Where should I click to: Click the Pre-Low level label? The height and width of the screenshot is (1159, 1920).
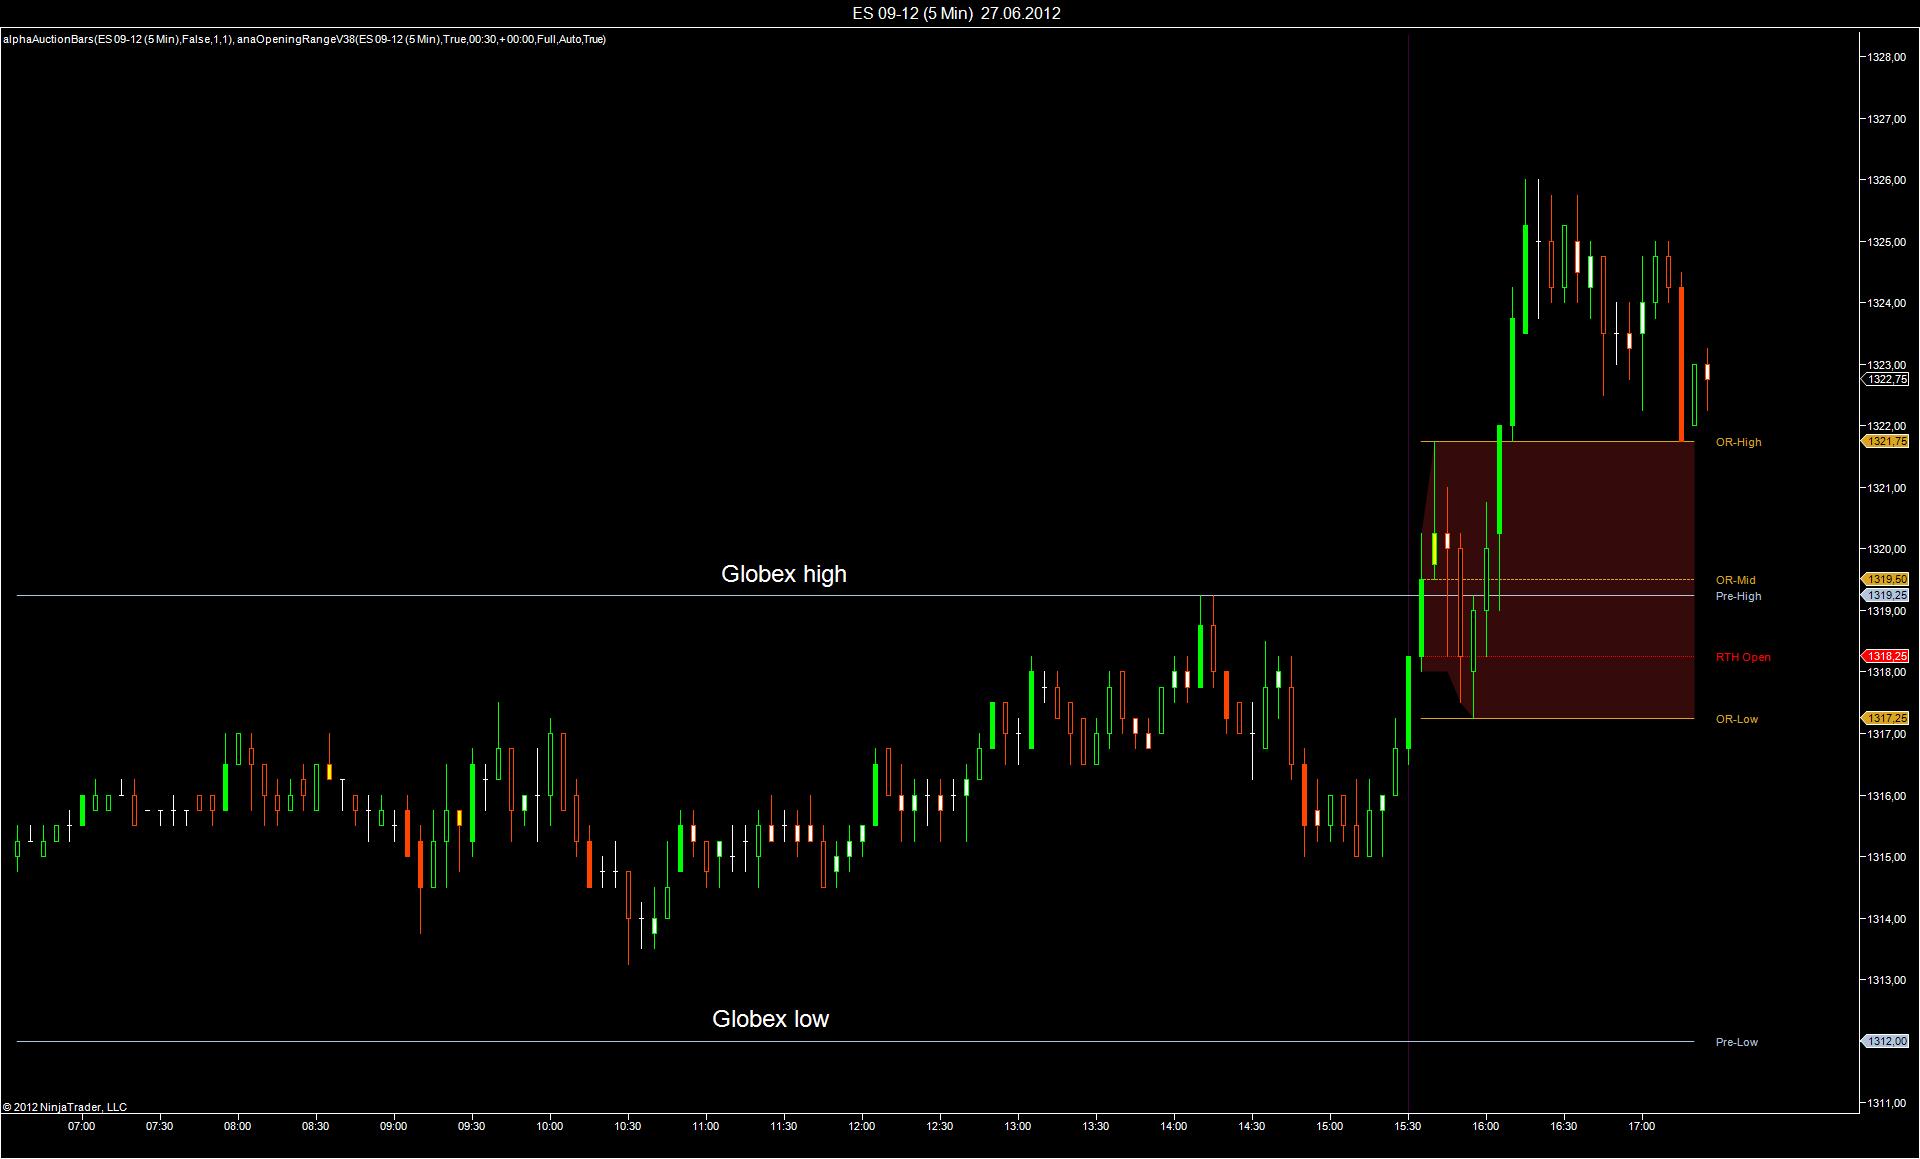pos(1736,1042)
